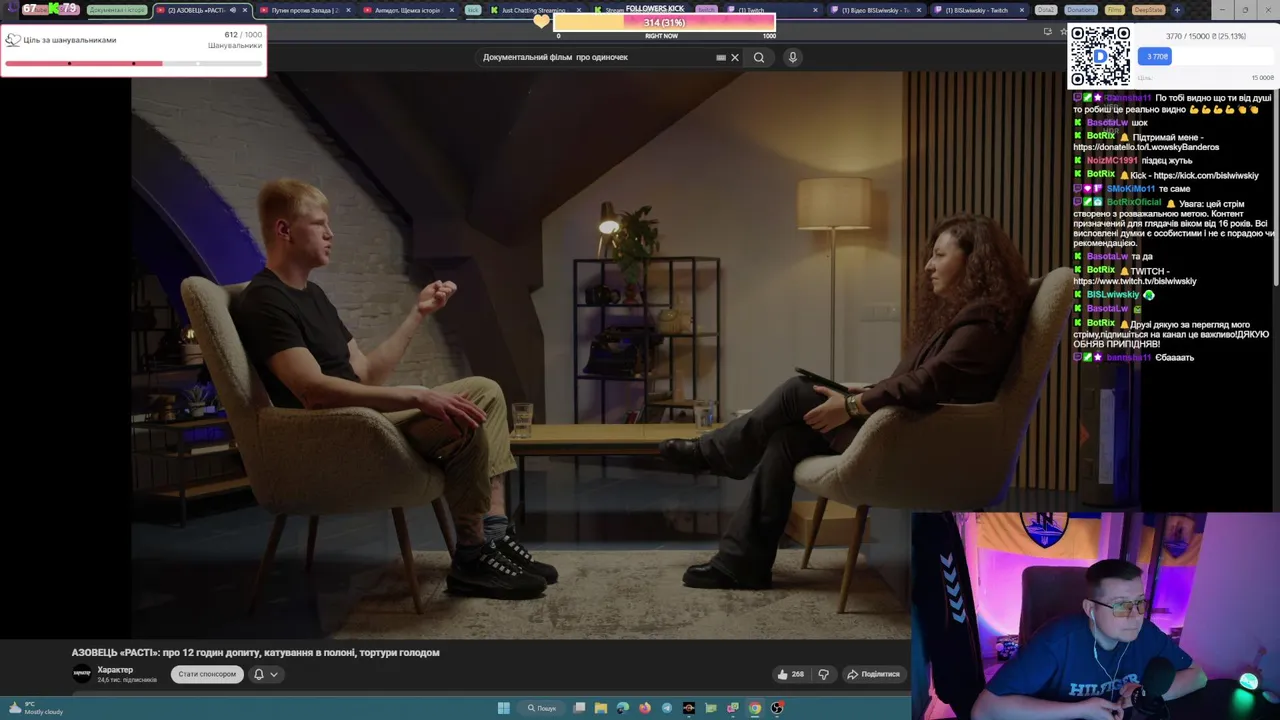Image resolution: width=1280 pixels, height=720 pixels.
Task: Close the Путин против Запада tab
Action: 348,10
